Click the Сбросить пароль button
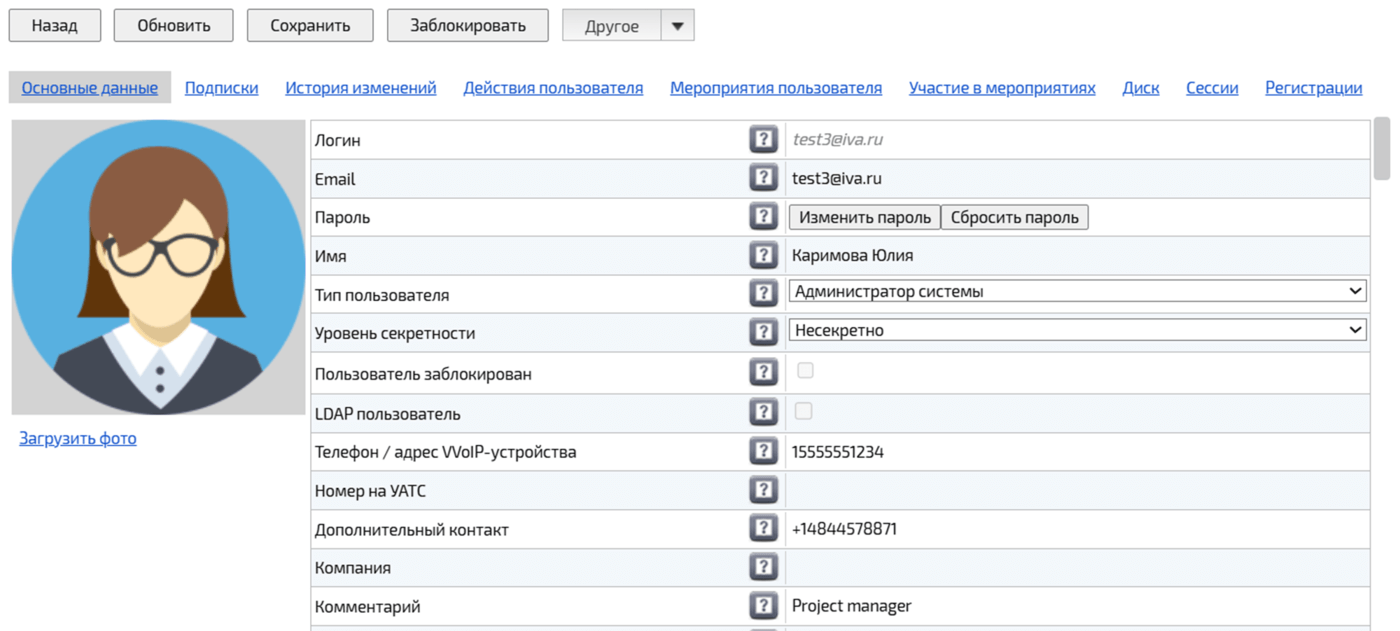The image size is (1400, 631). click(x=1014, y=217)
